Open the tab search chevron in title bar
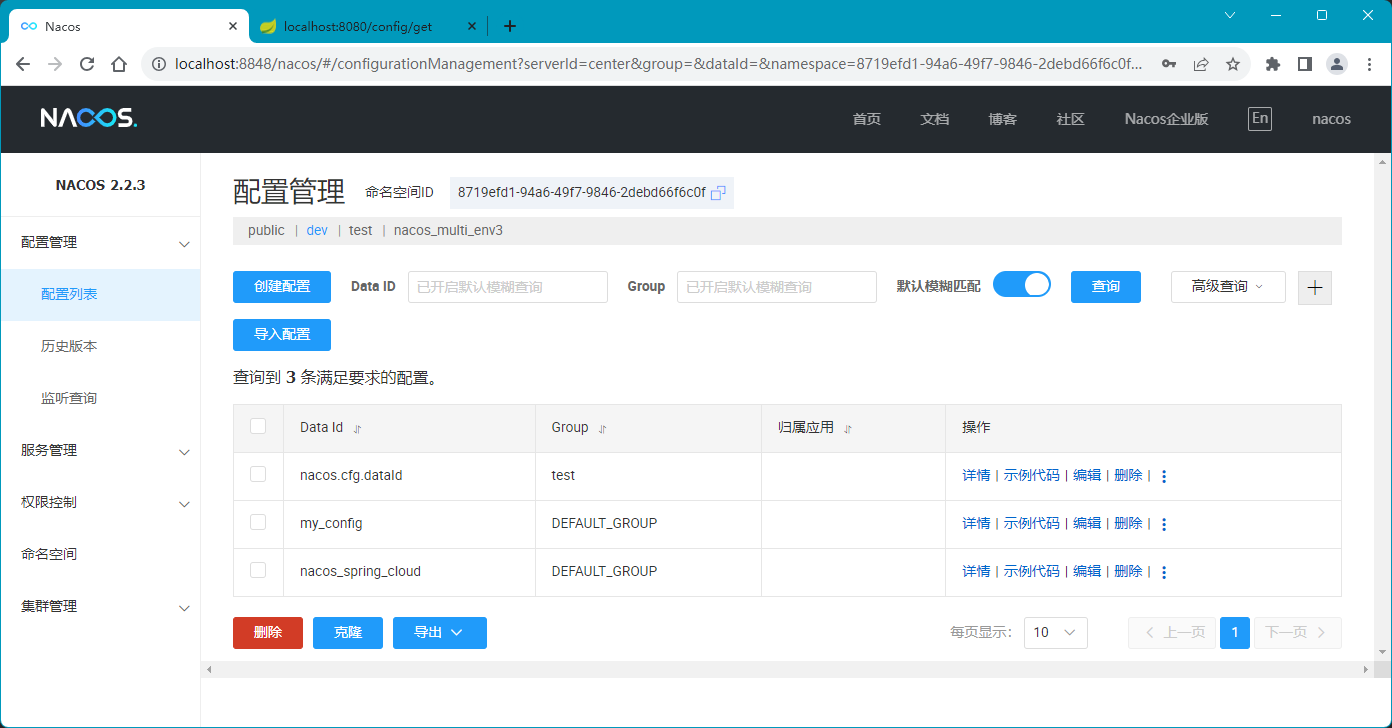Image resolution: width=1392 pixels, height=728 pixels. click(x=1230, y=15)
